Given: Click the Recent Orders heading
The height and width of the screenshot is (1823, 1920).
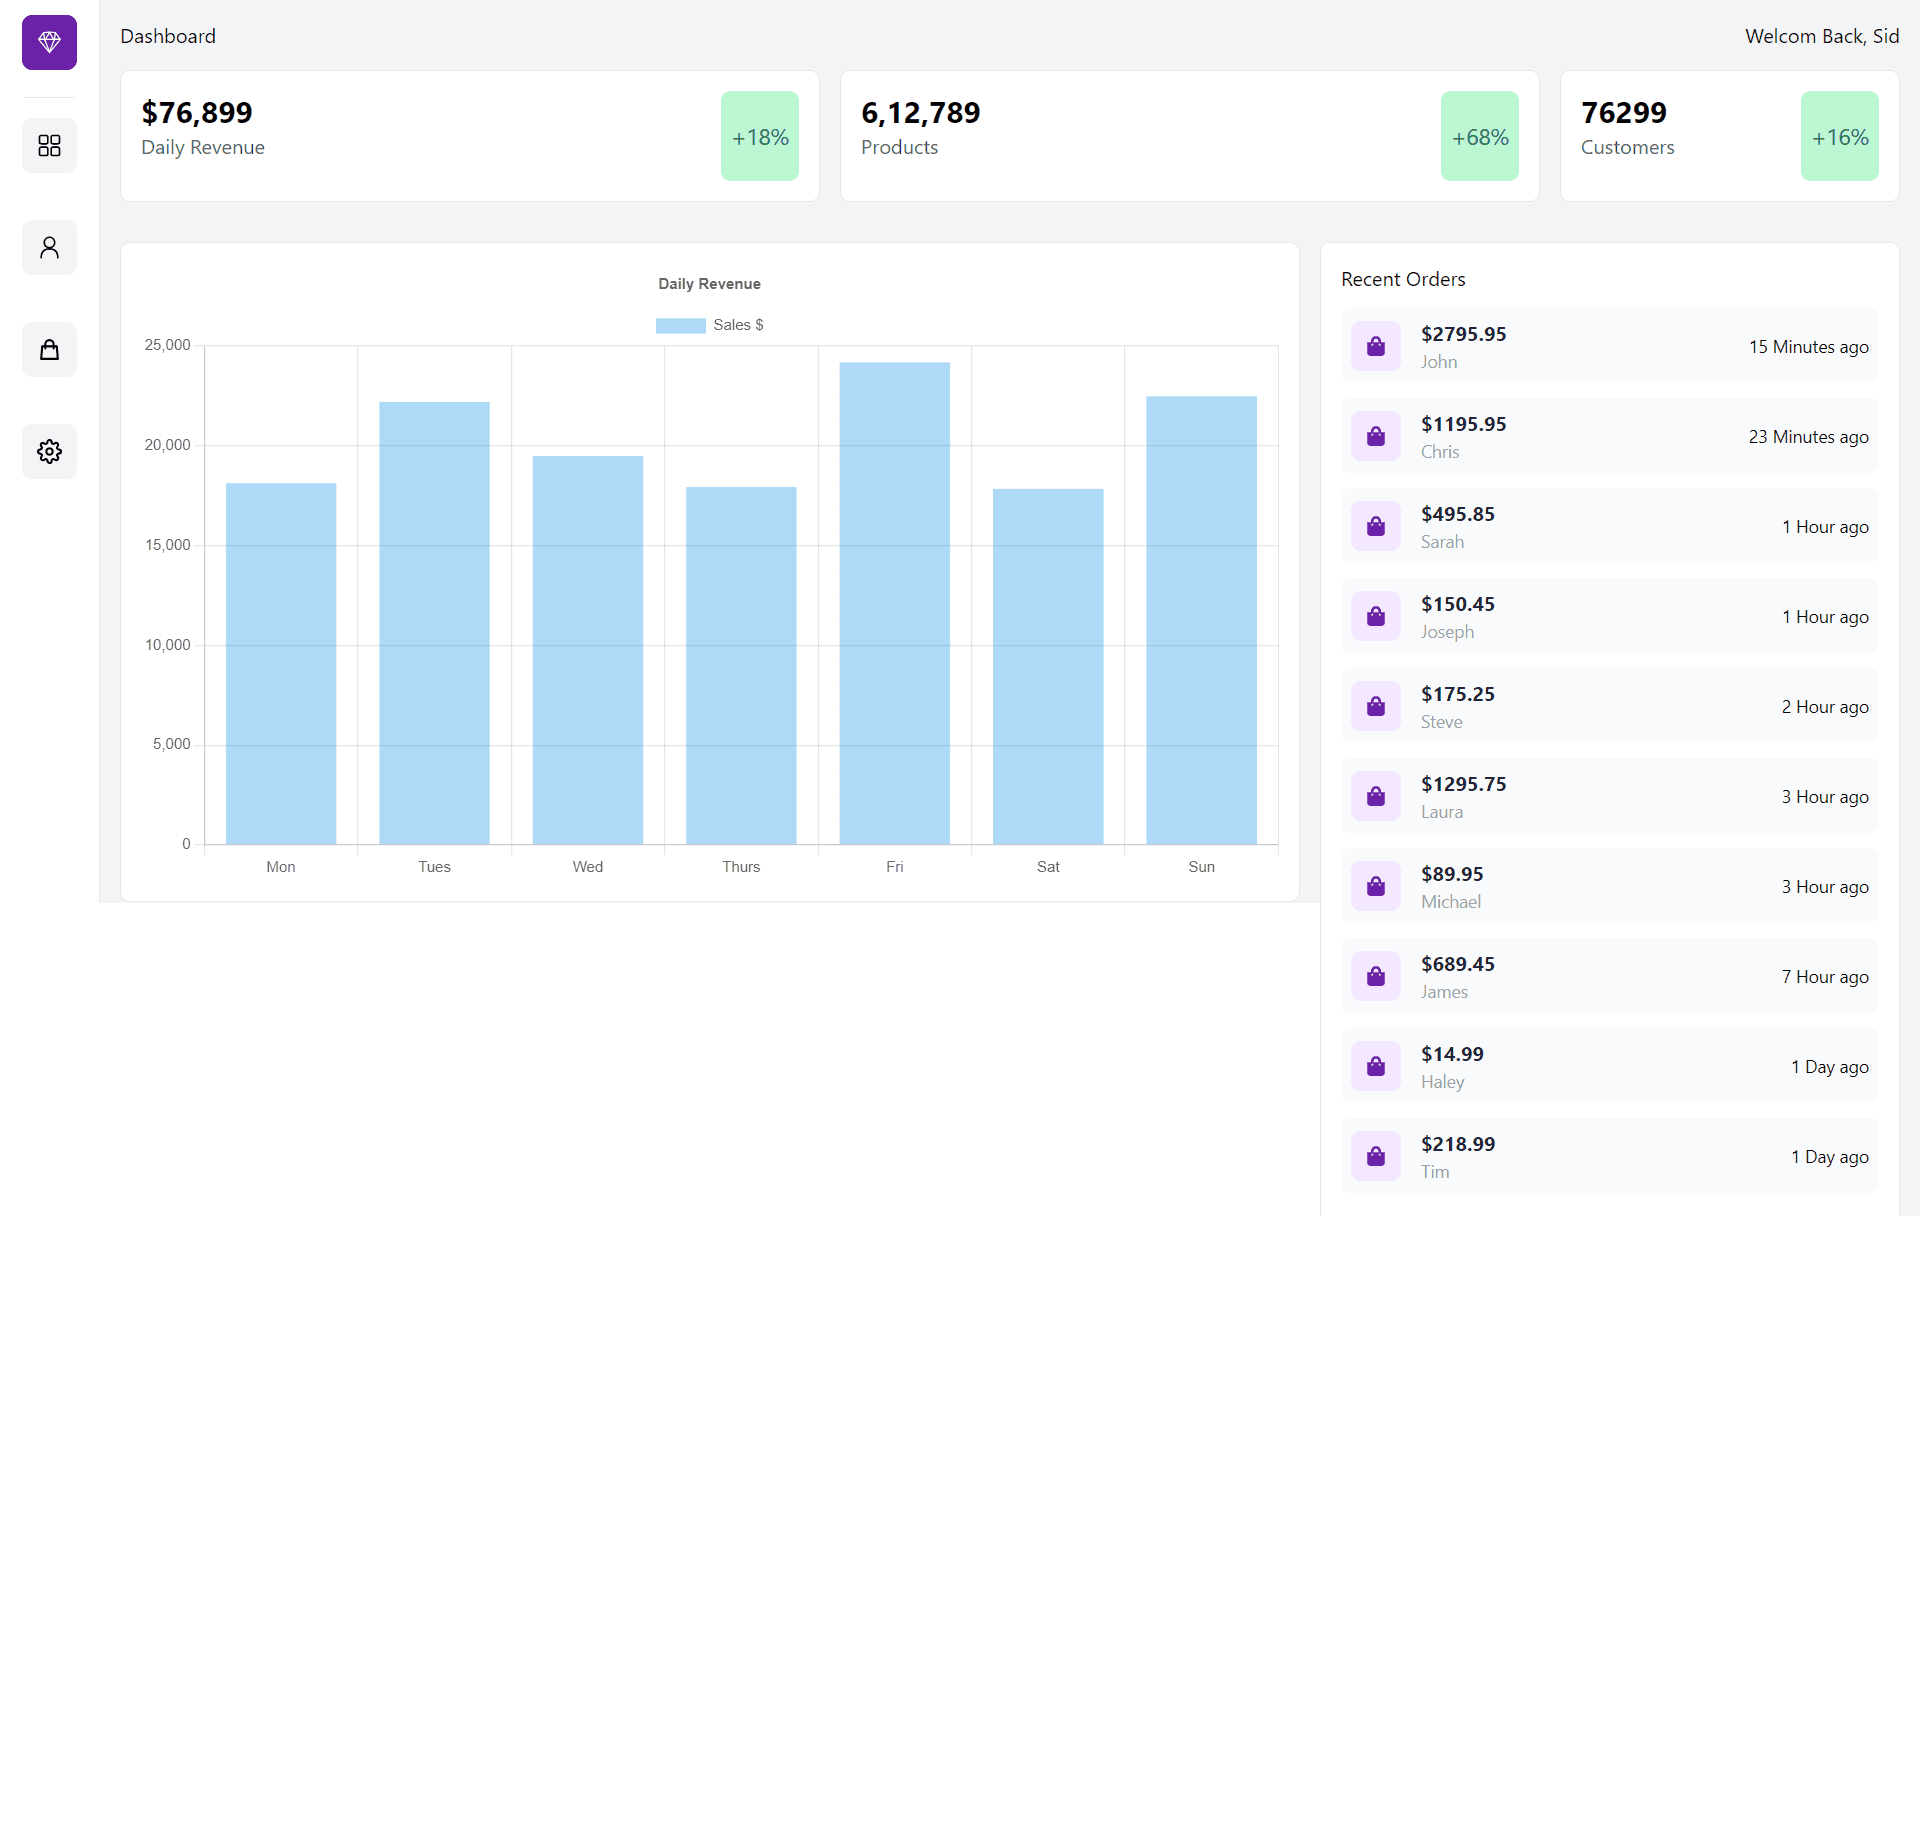Looking at the screenshot, I should (1403, 279).
